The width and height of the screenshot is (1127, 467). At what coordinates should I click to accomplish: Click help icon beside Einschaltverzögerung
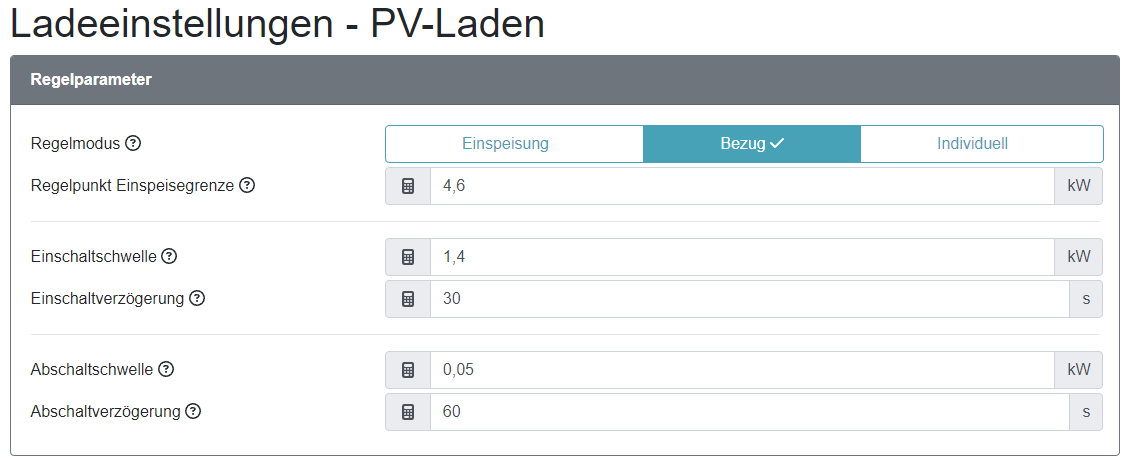click(197, 298)
